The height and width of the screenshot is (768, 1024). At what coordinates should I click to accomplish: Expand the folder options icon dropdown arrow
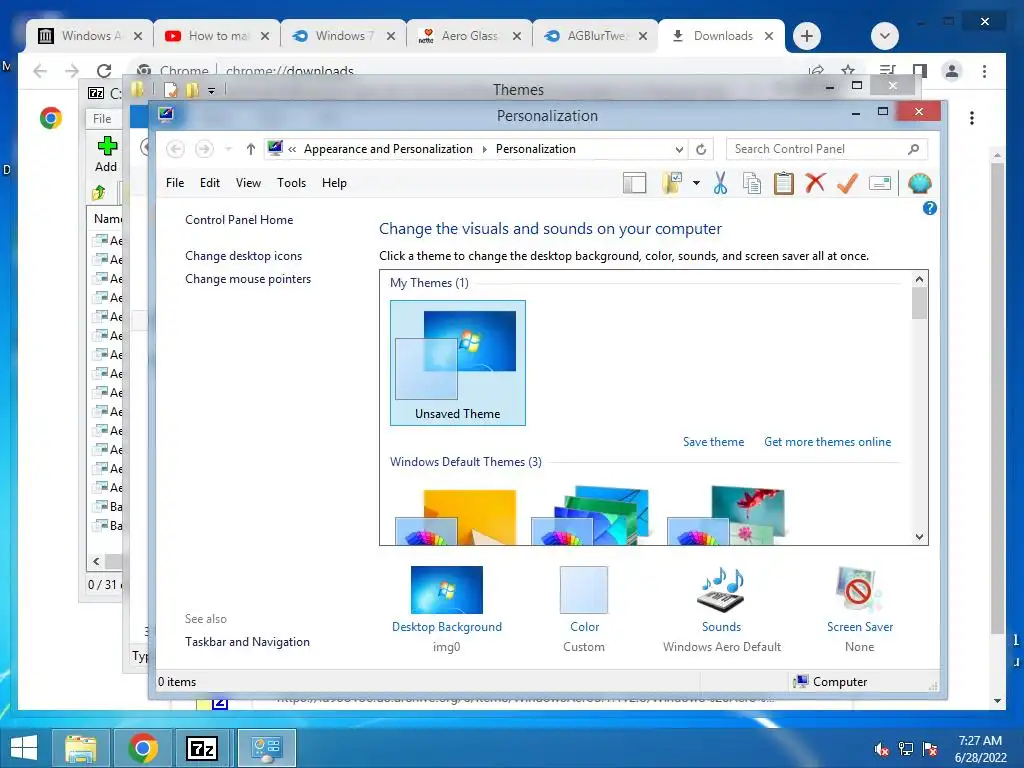(696, 184)
